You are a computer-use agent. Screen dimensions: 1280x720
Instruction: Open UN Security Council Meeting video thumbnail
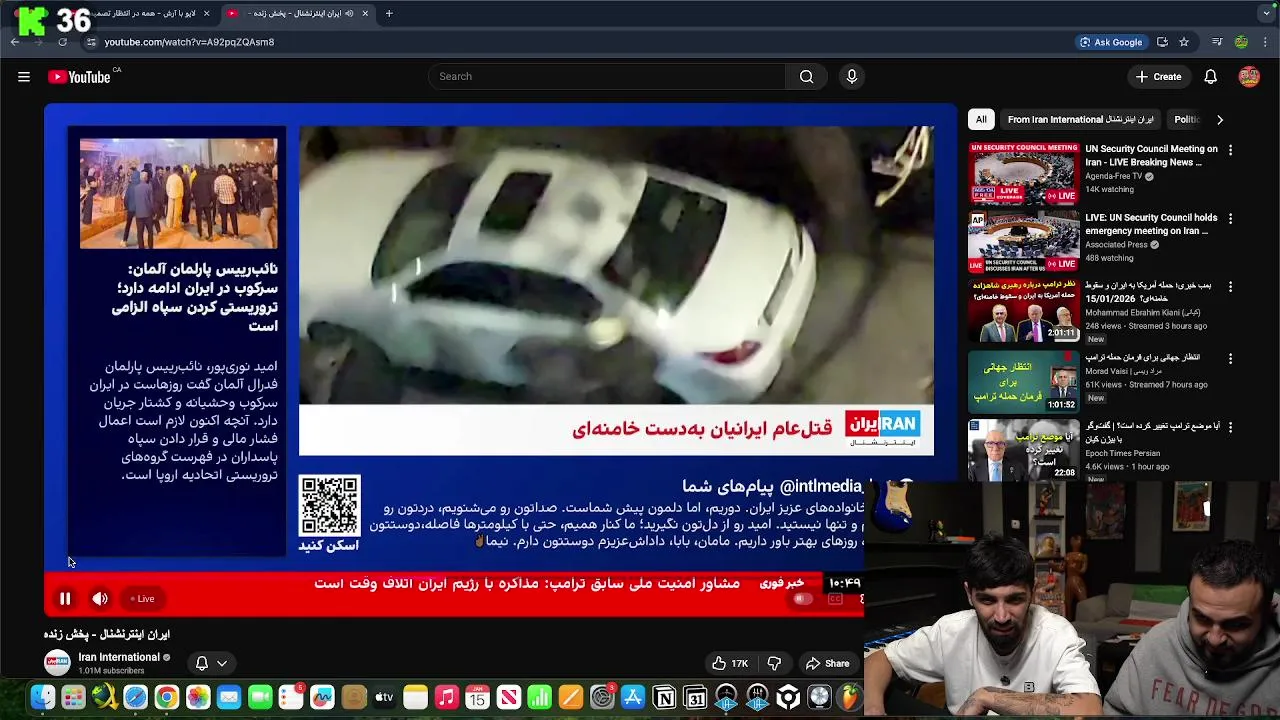click(x=1023, y=173)
